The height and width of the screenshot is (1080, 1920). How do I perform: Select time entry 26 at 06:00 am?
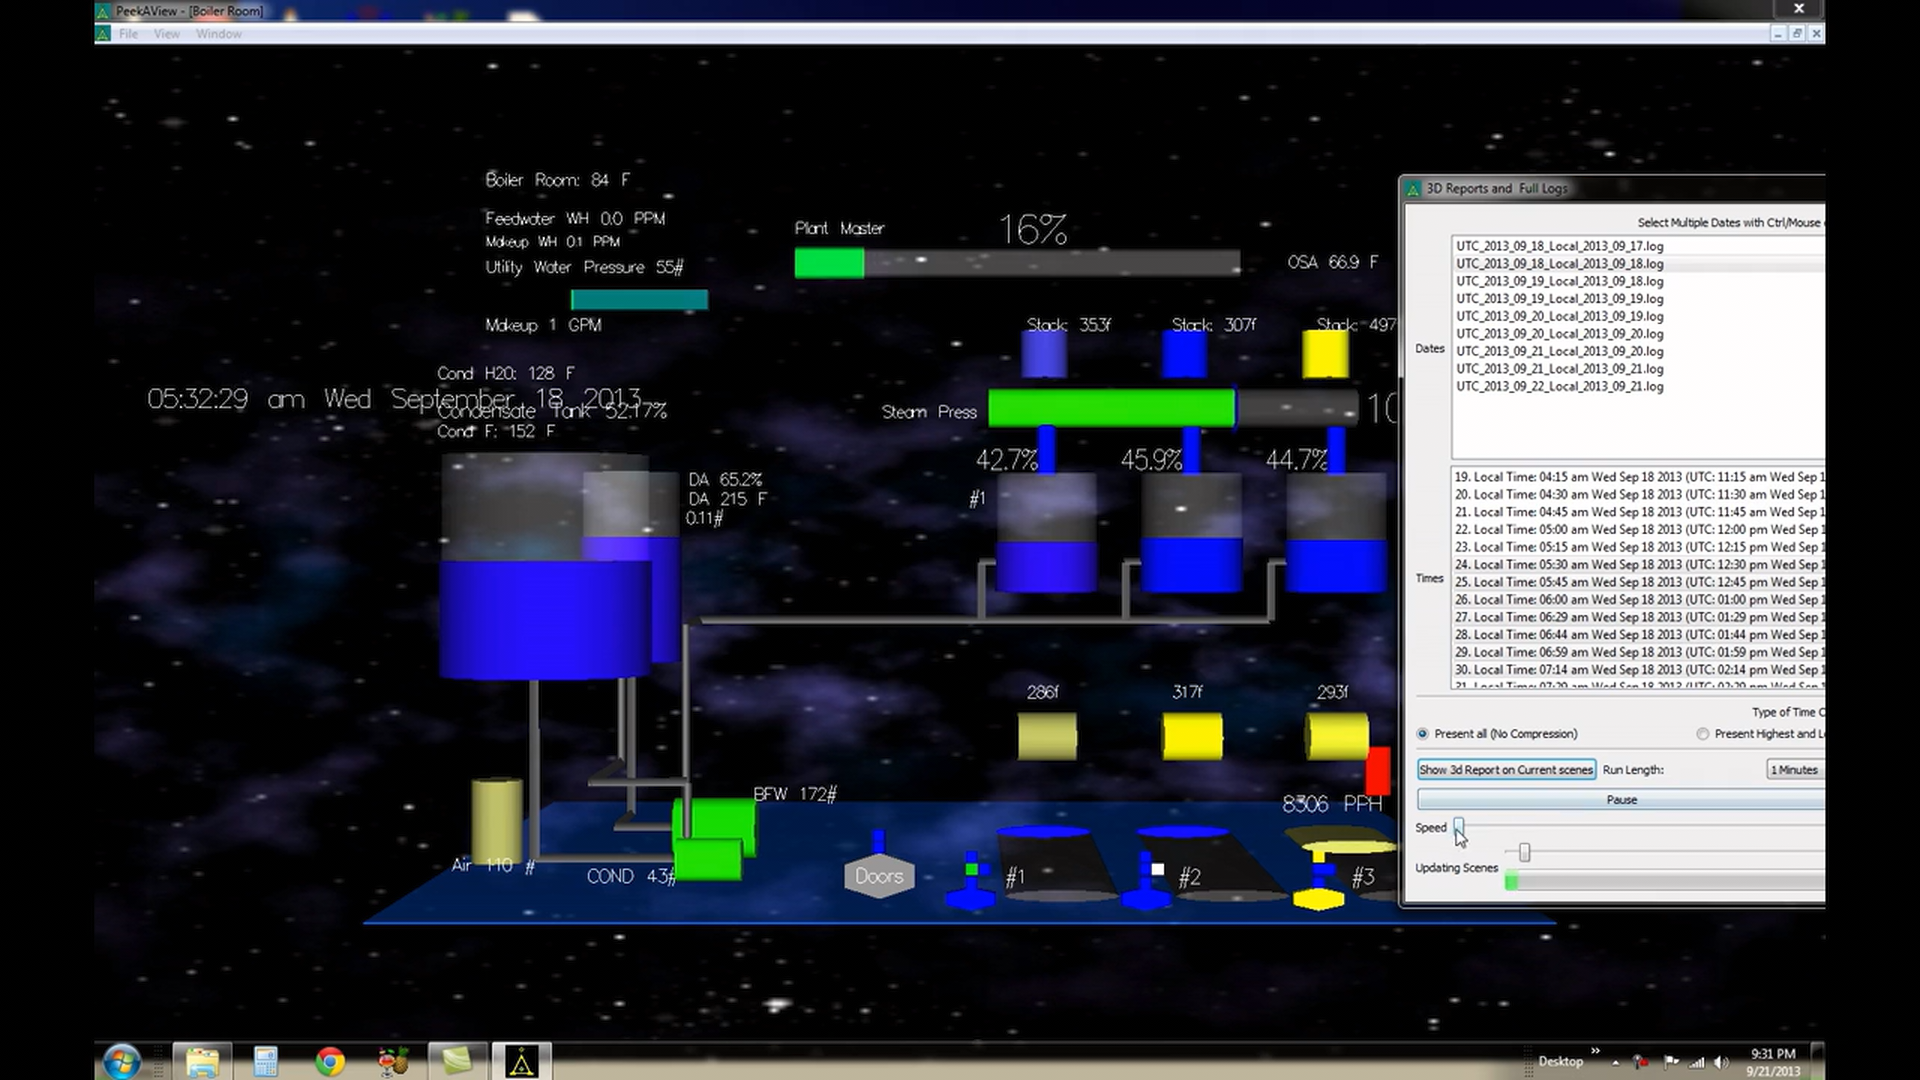pyautogui.click(x=1638, y=600)
